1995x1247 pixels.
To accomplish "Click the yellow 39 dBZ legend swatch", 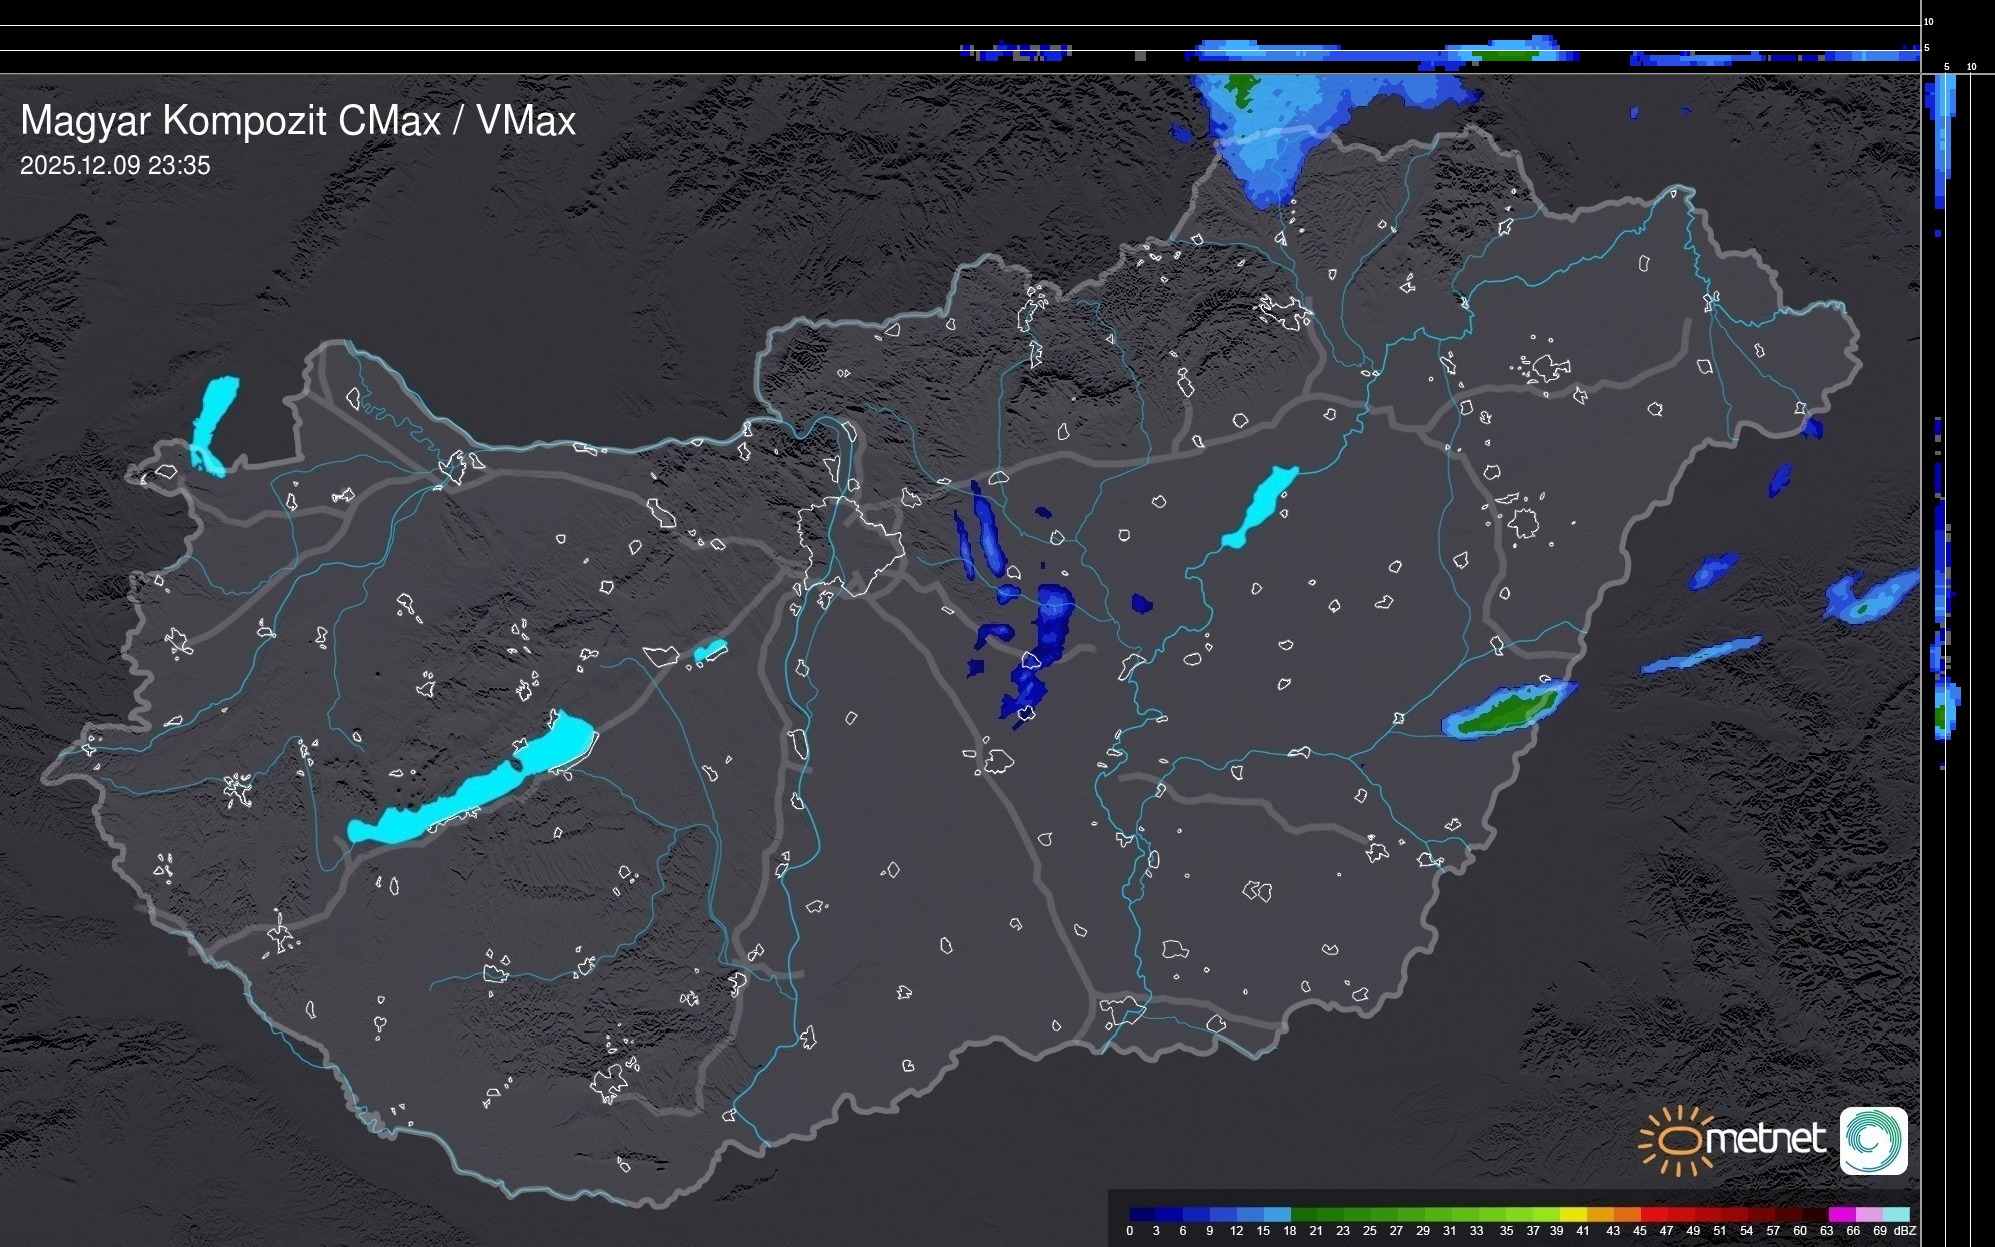I will click(1572, 1214).
